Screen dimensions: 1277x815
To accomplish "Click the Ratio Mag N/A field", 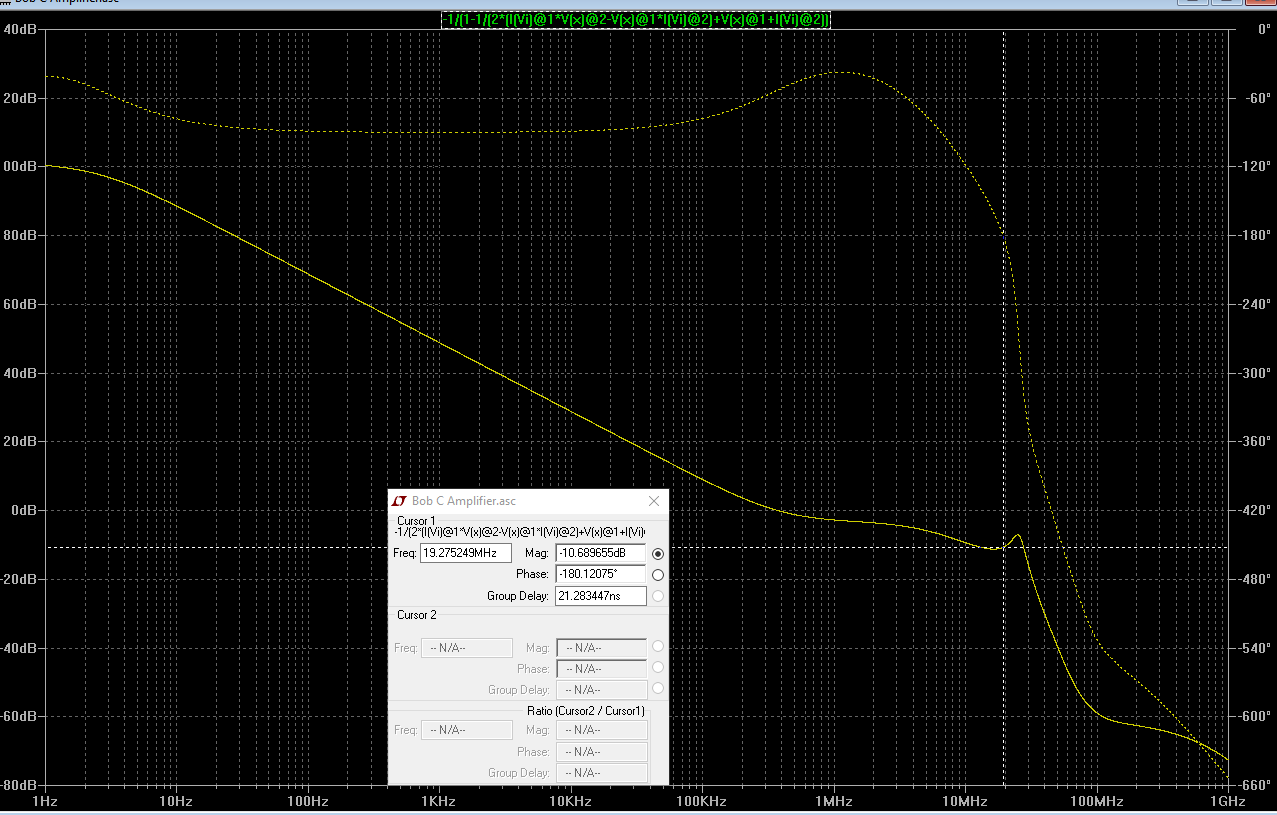I will point(601,730).
